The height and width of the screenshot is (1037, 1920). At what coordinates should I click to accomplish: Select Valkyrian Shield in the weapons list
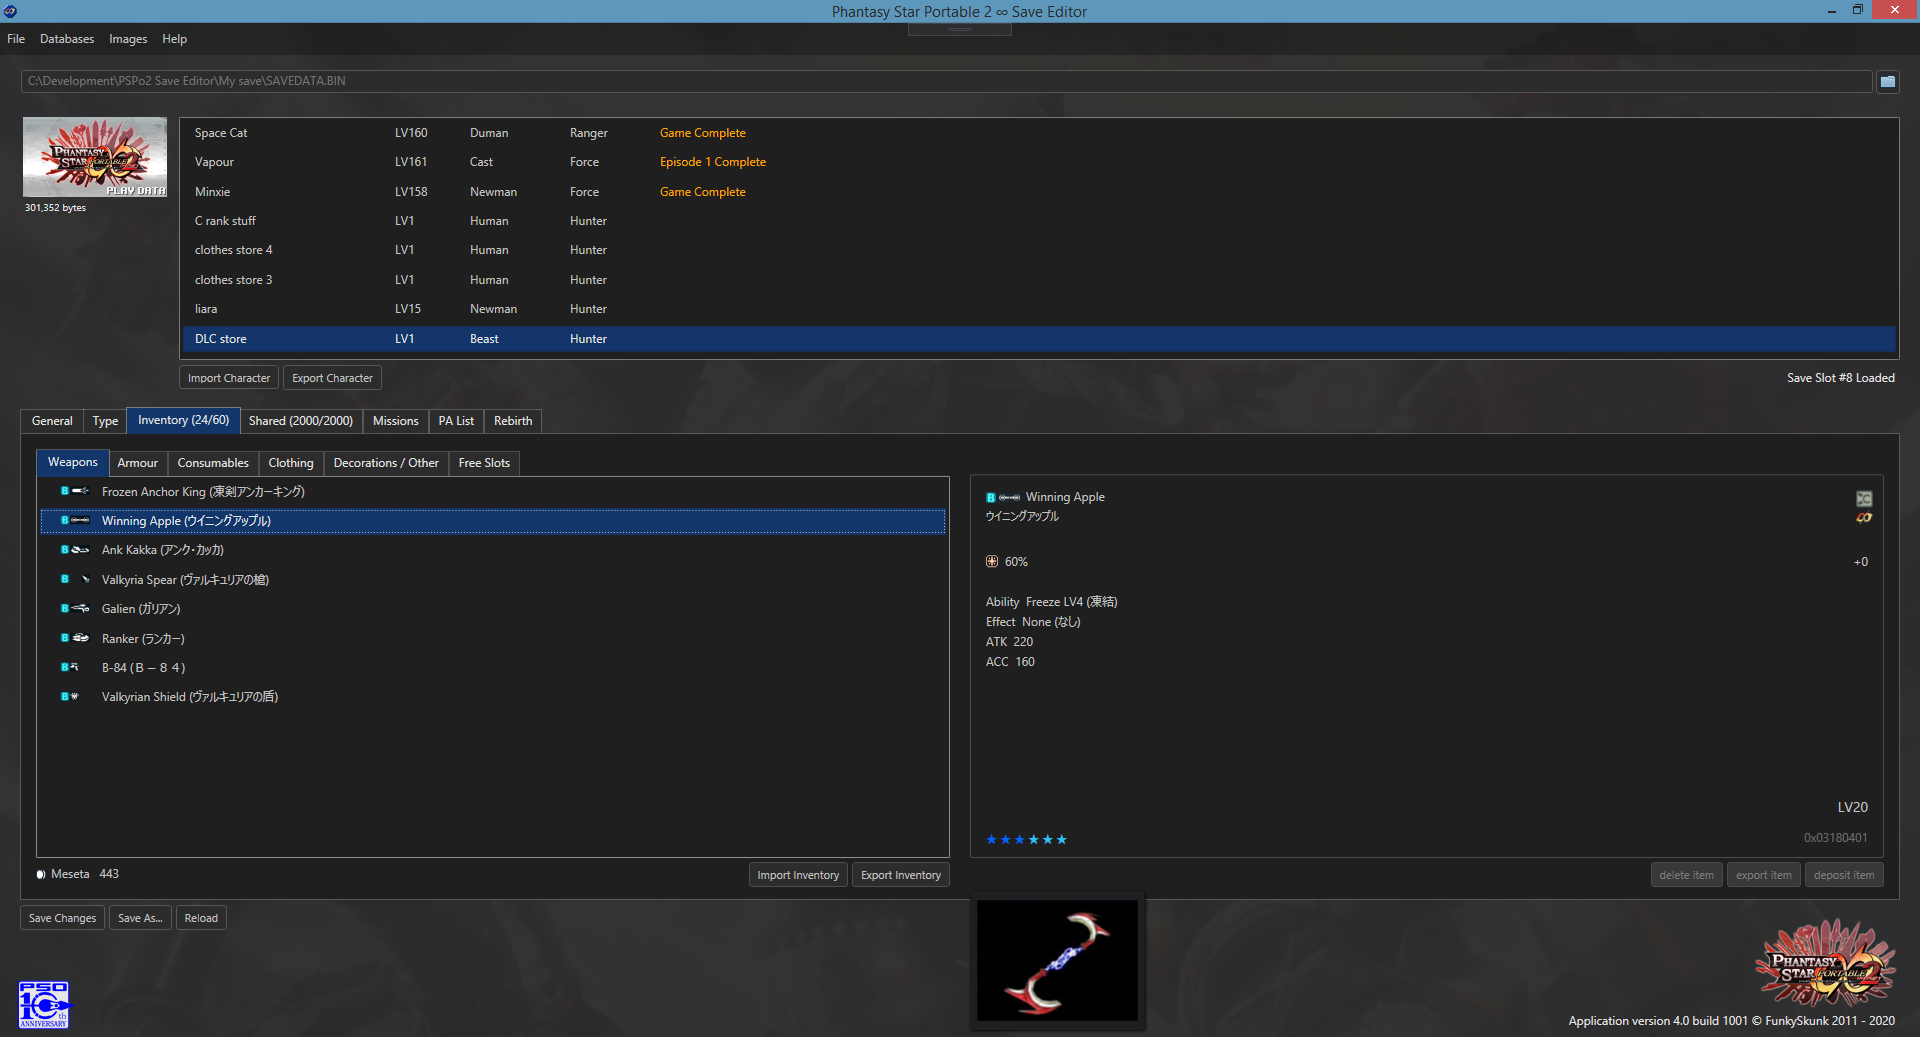click(493, 697)
